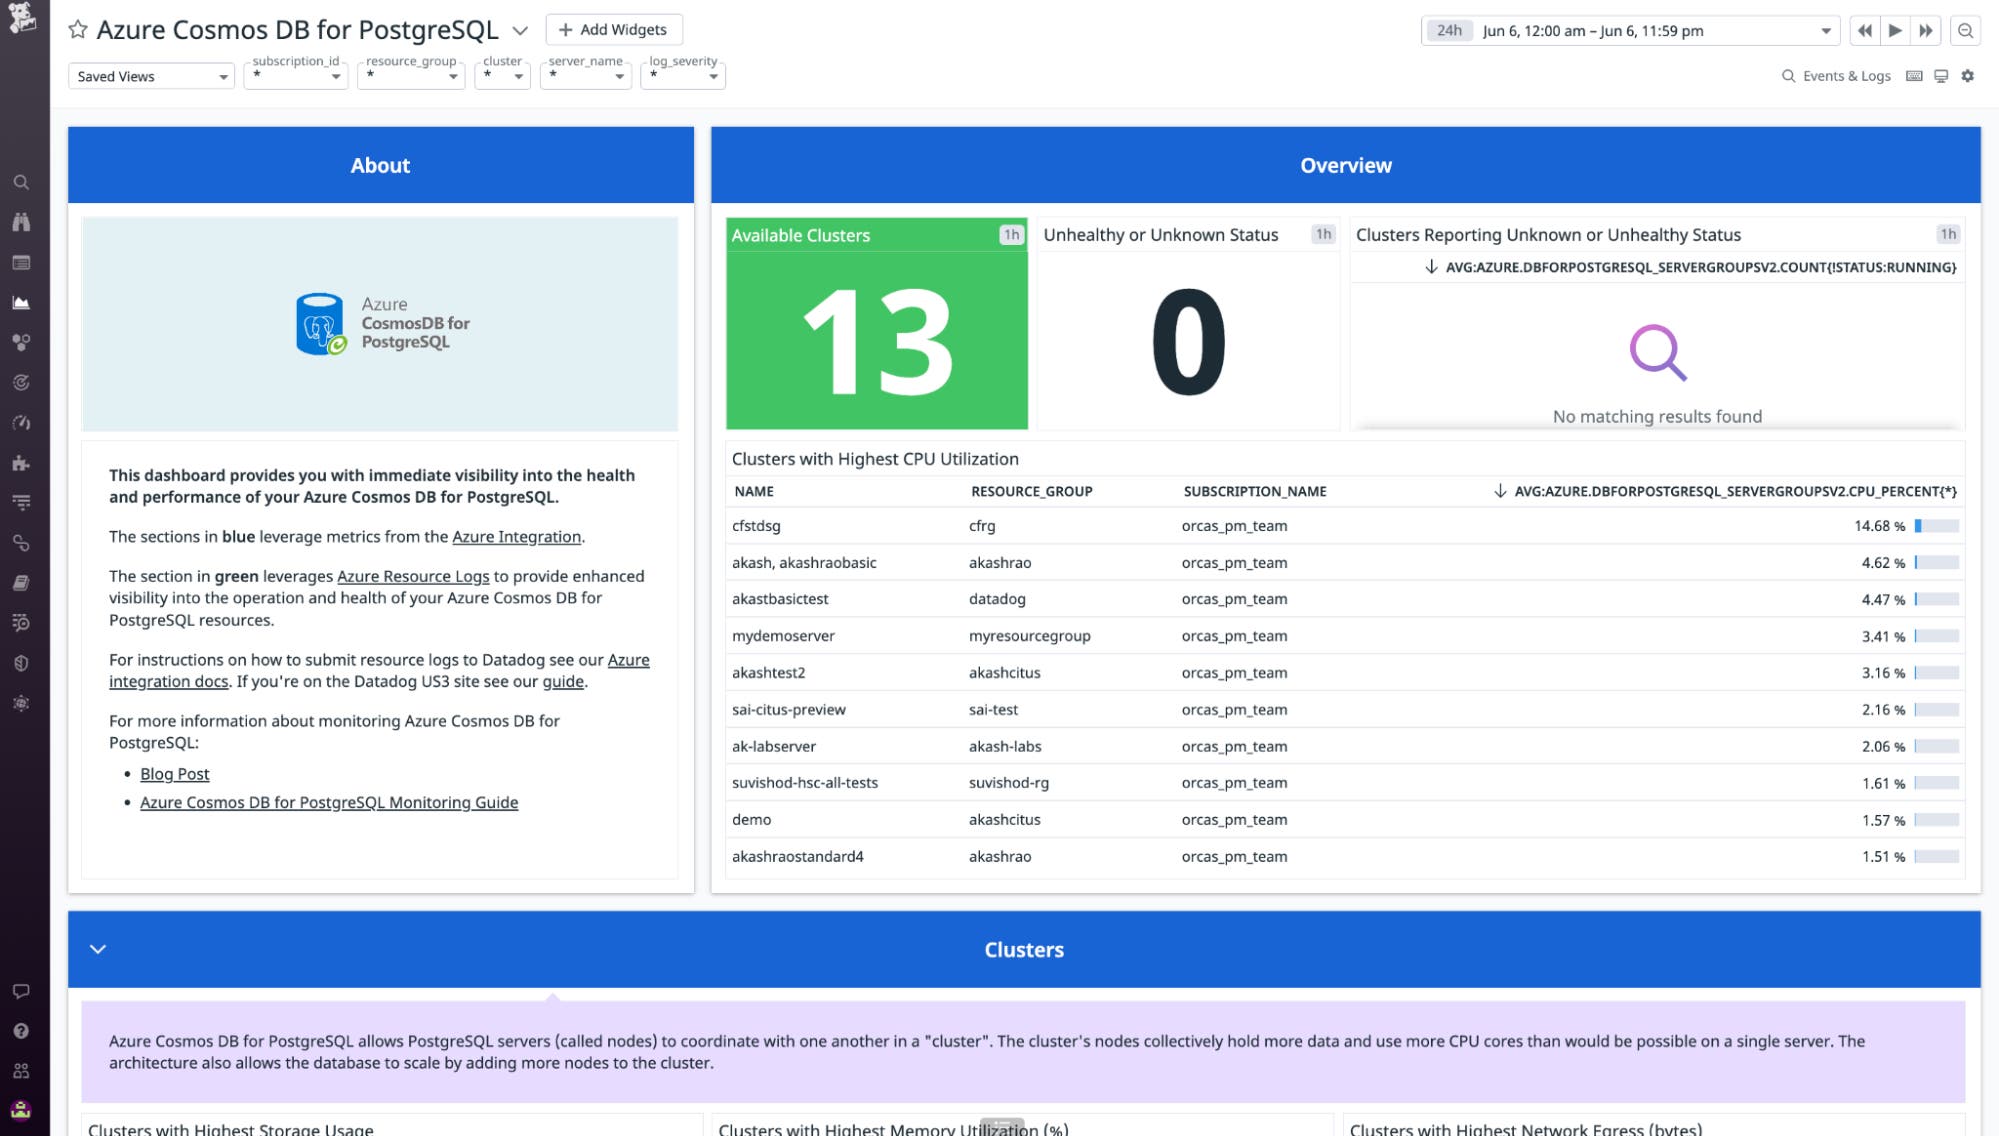1999x1137 pixels.
Task: Open Datadog search in the left sidebar
Action: 22,183
